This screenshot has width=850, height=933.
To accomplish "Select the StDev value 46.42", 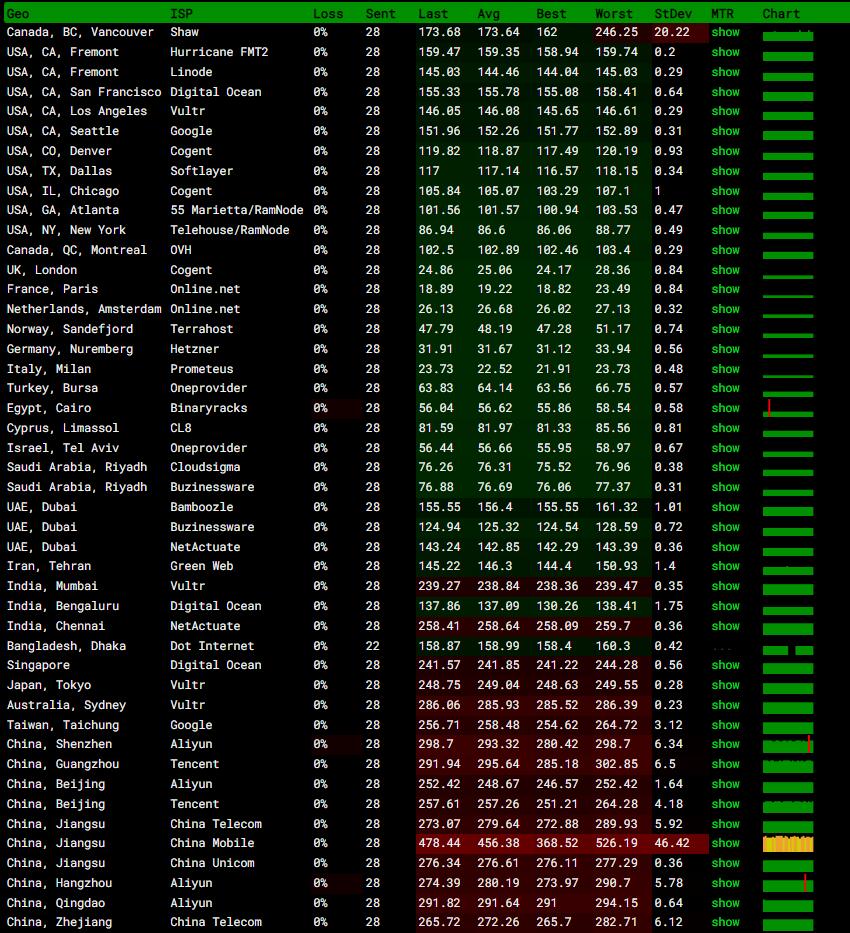I will pos(672,843).
